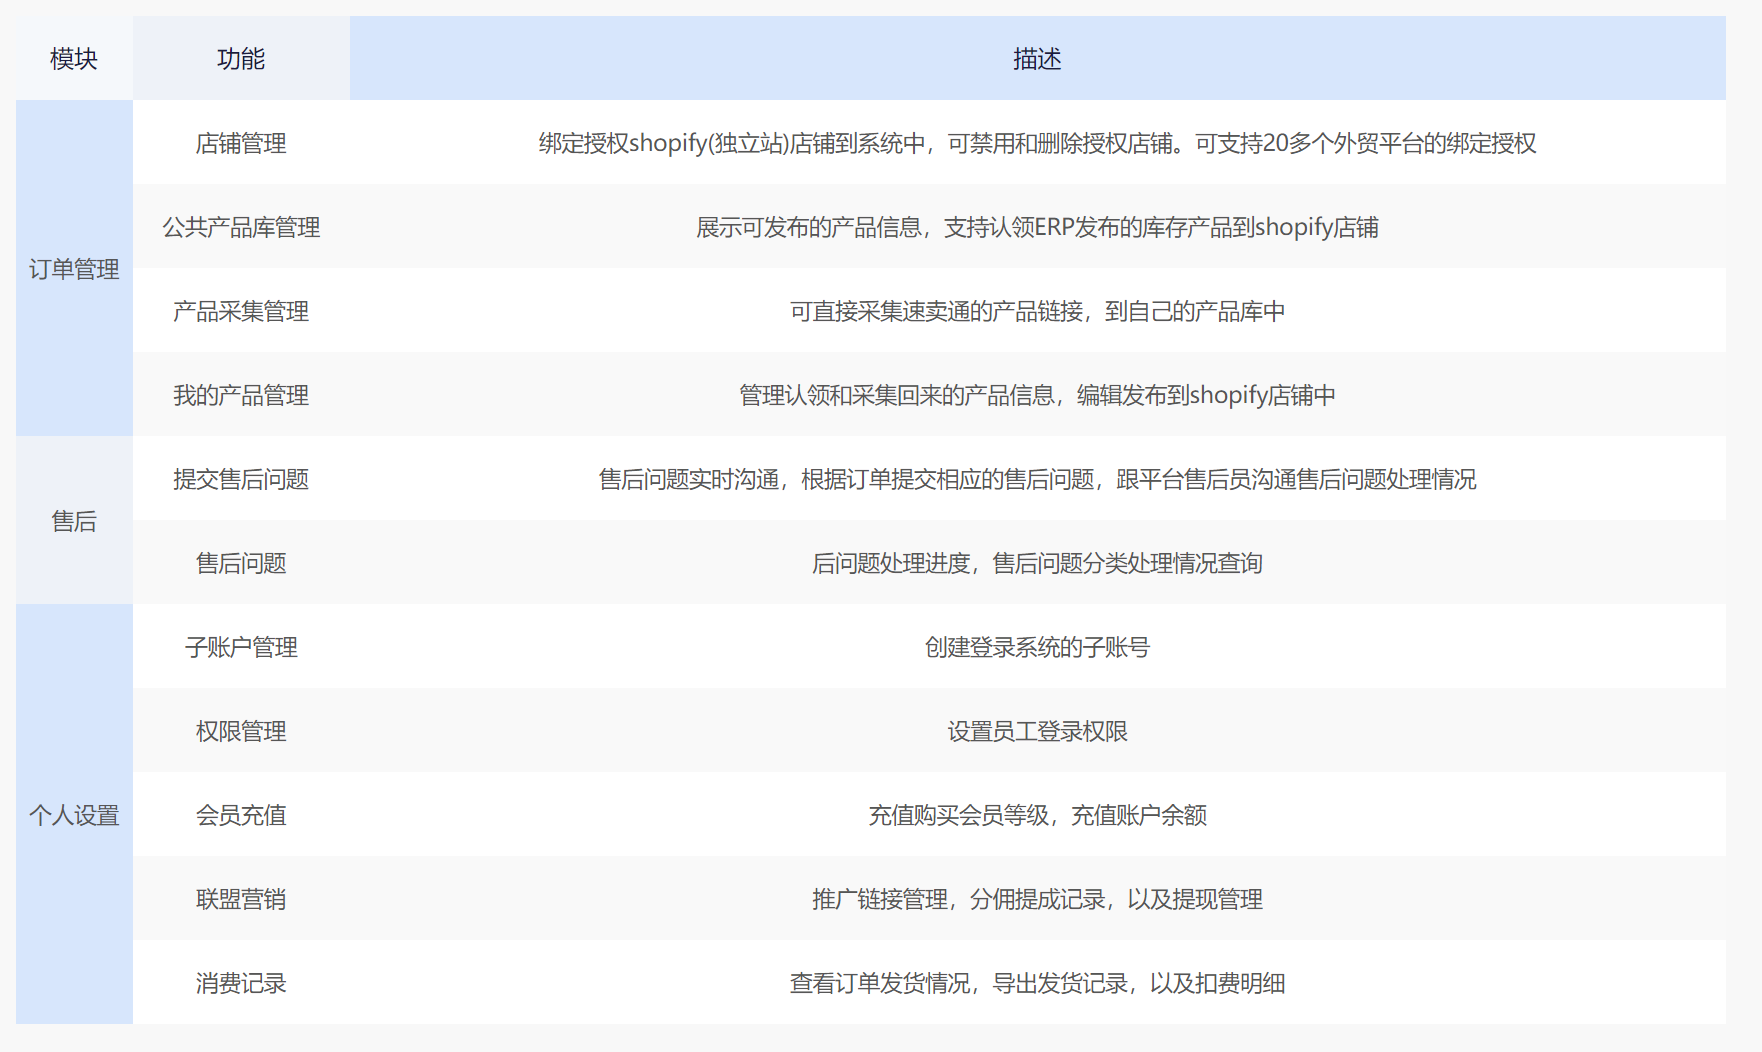1762x1052 pixels.
Task: Click the 店铺管理 function cell
Action: point(241,143)
